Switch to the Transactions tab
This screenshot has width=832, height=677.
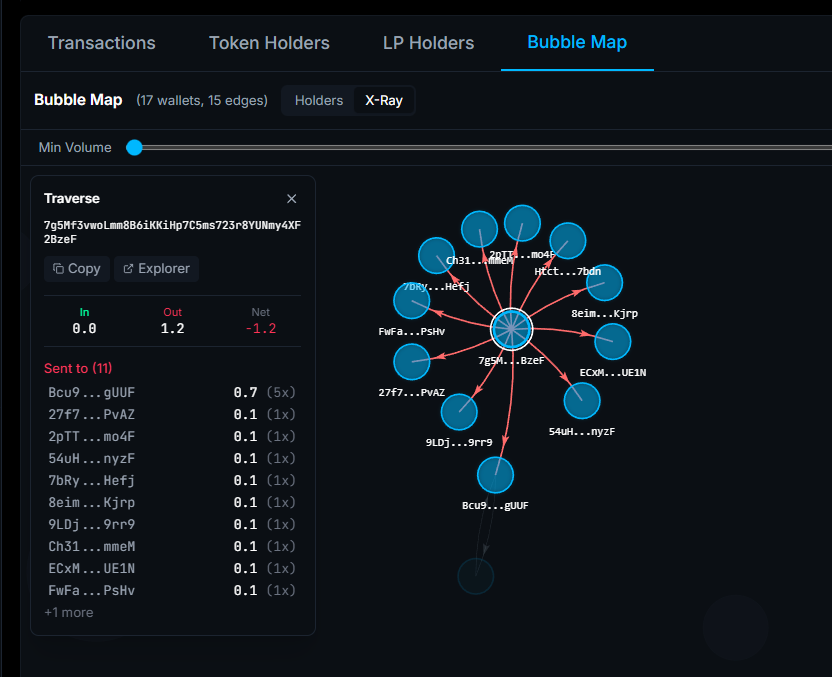pos(101,43)
